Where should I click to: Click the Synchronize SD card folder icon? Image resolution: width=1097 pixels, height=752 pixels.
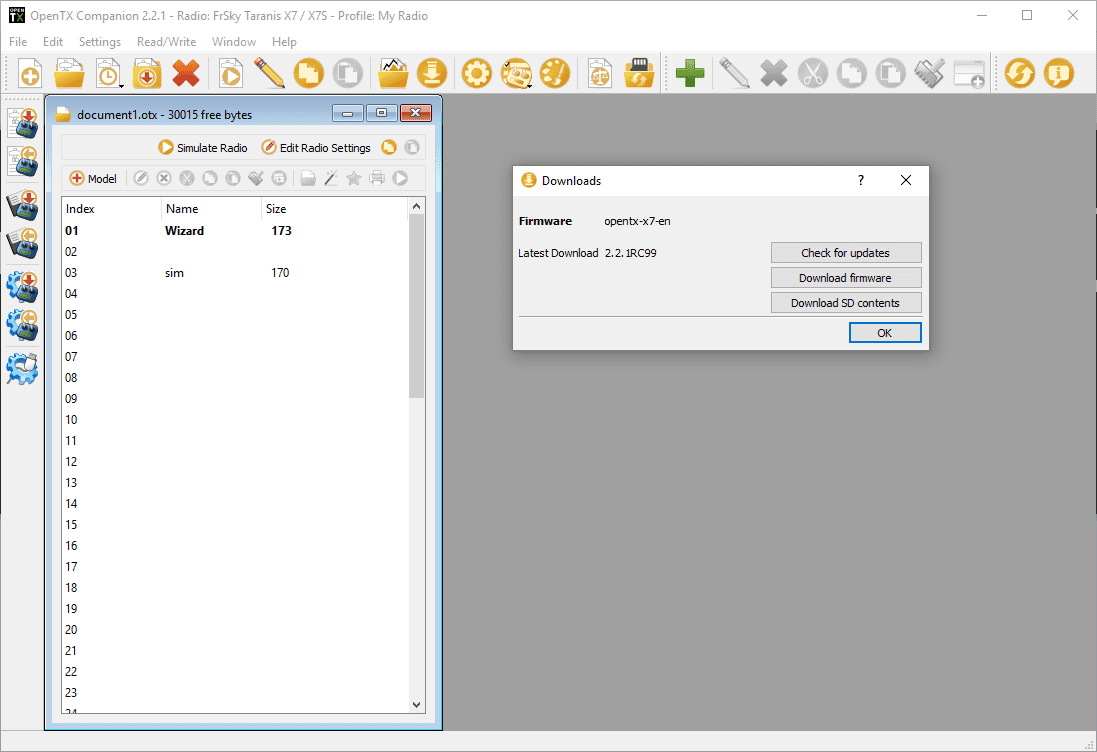[639, 73]
